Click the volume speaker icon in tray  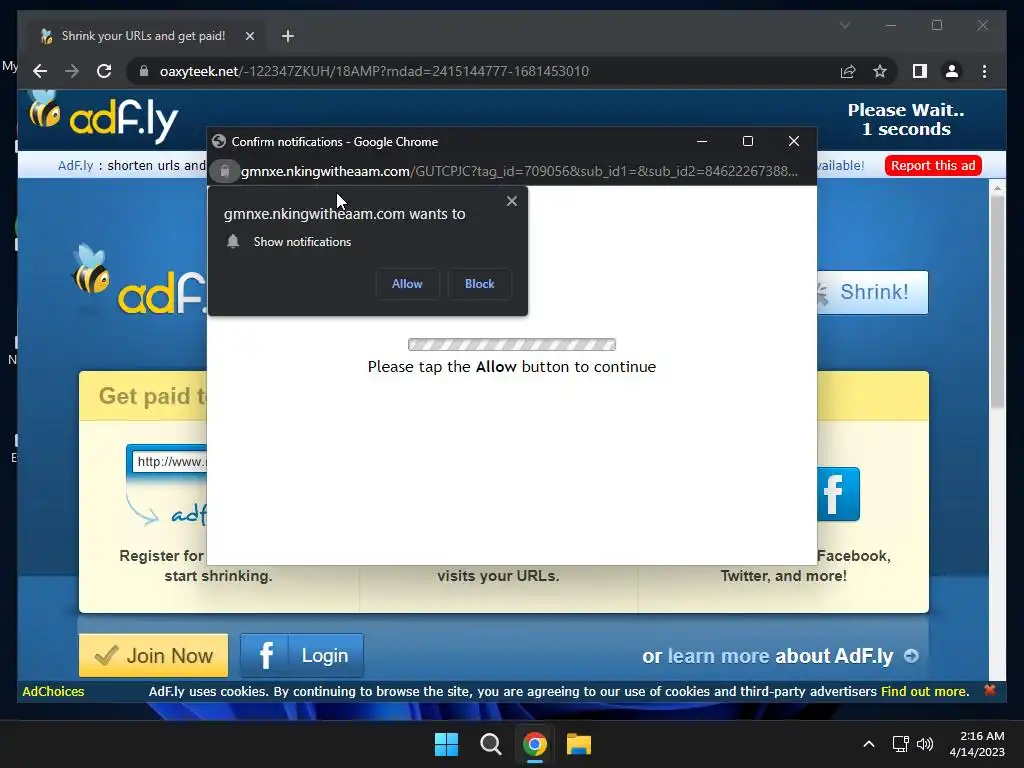click(925, 744)
